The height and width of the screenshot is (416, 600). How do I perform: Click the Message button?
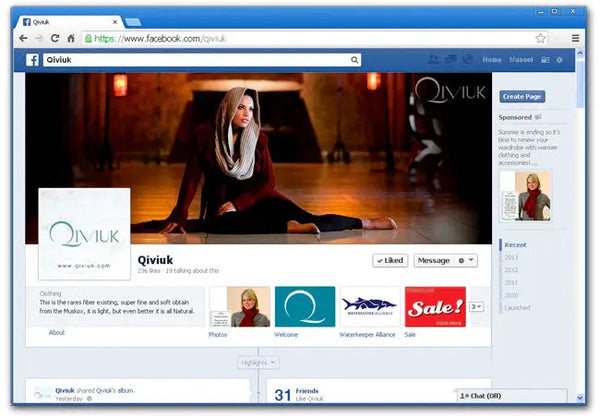pyautogui.click(x=434, y=261)
